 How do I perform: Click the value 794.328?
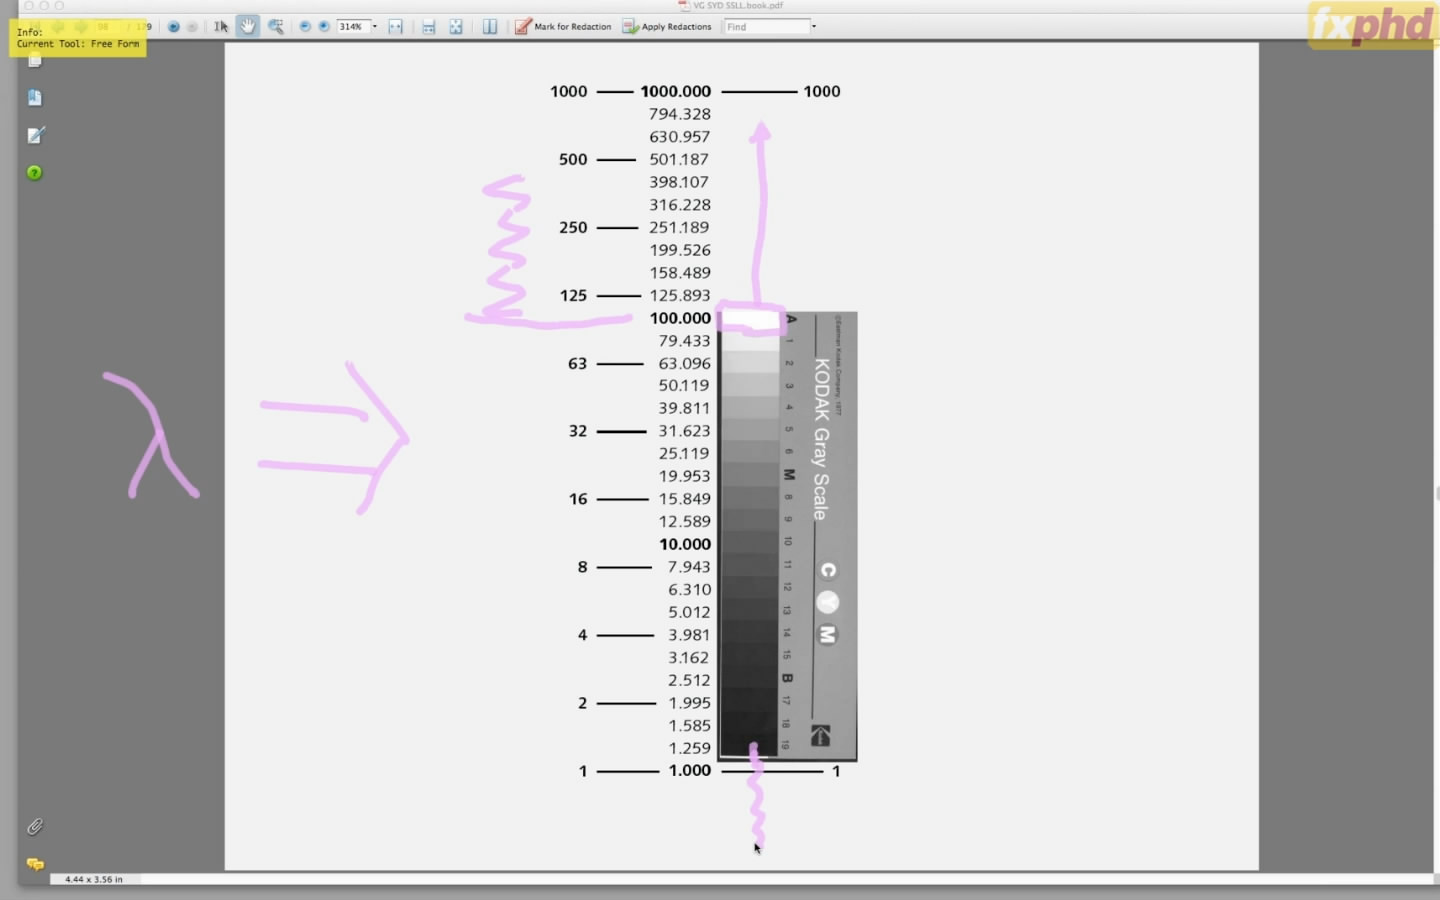(680, 114)
